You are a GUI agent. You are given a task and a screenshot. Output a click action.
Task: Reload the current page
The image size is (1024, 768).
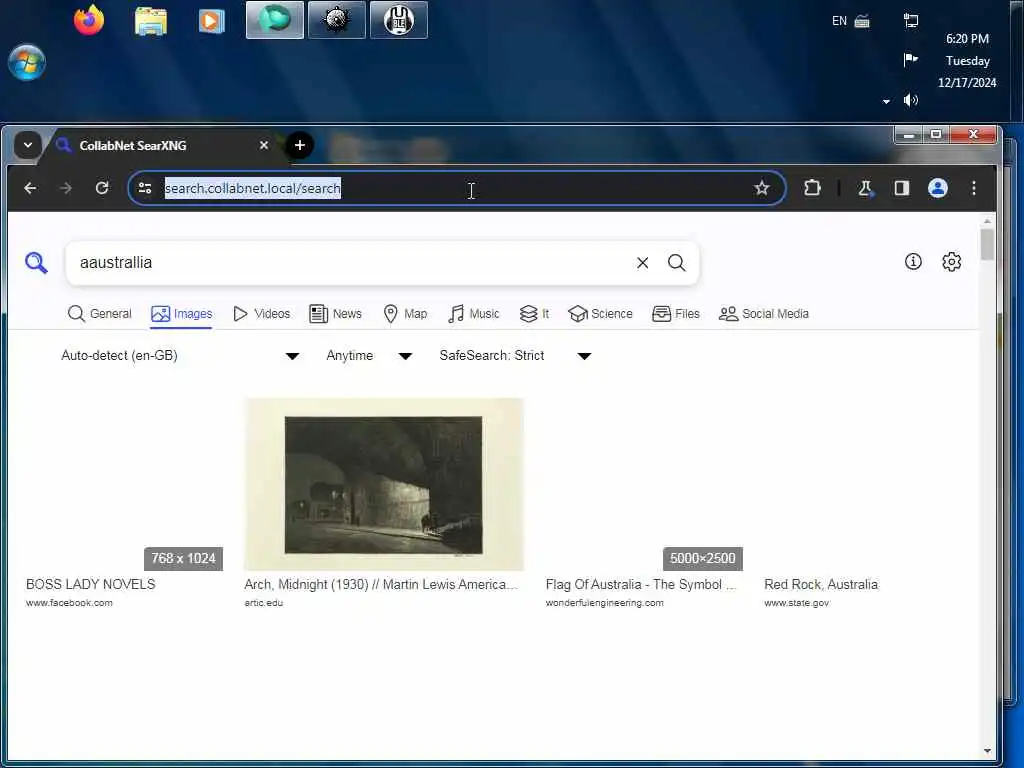pyautogui.click(x=102, y=188)
